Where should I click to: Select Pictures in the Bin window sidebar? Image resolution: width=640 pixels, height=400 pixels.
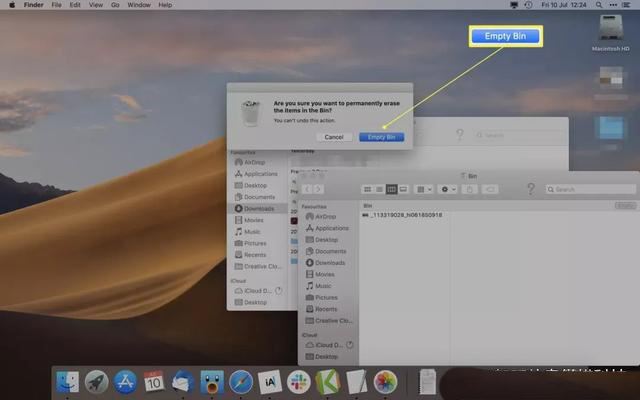point(326,297)
